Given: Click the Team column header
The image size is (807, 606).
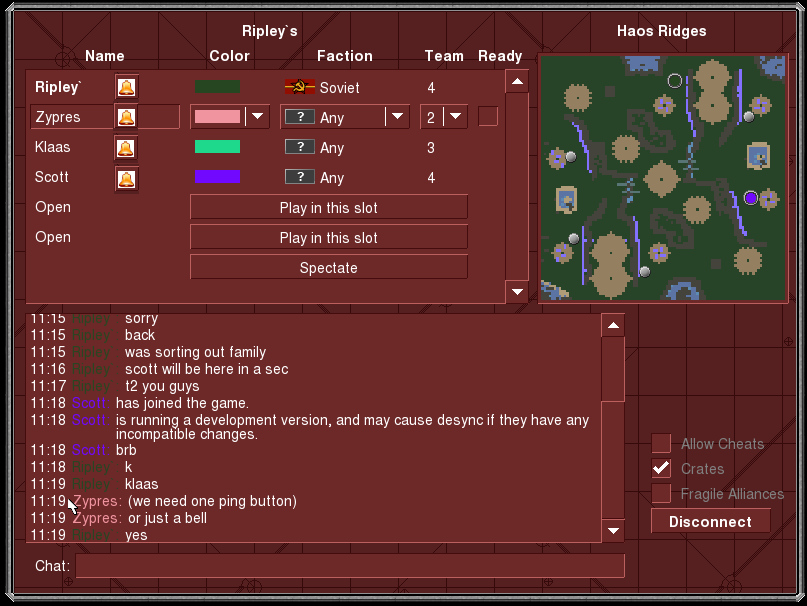Looking at the screenshot, I should click(444, 56).
